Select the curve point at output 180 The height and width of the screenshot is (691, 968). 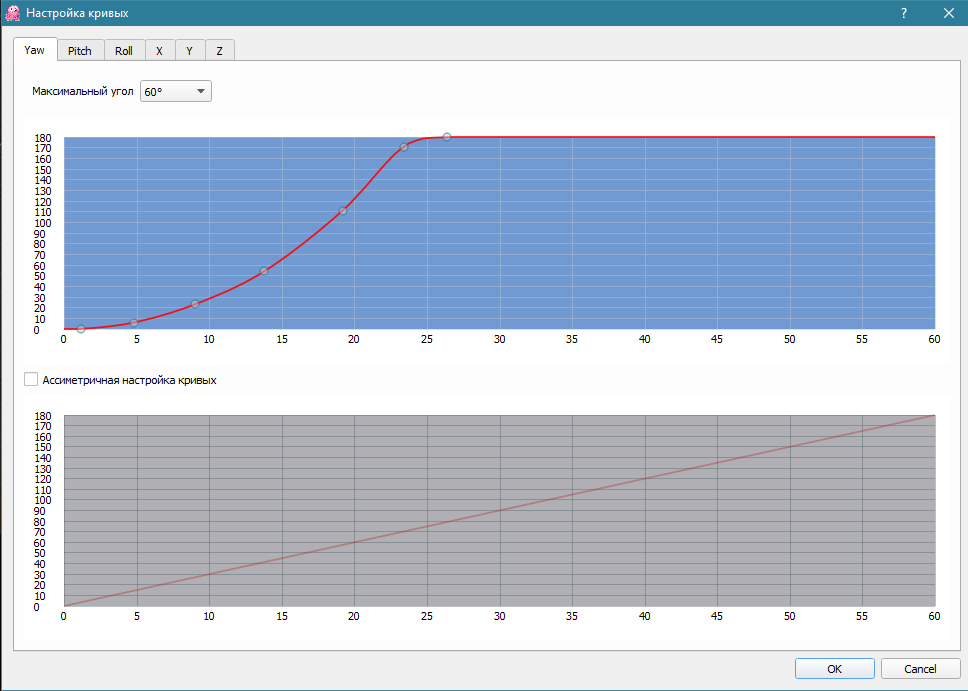click(447, 137)
